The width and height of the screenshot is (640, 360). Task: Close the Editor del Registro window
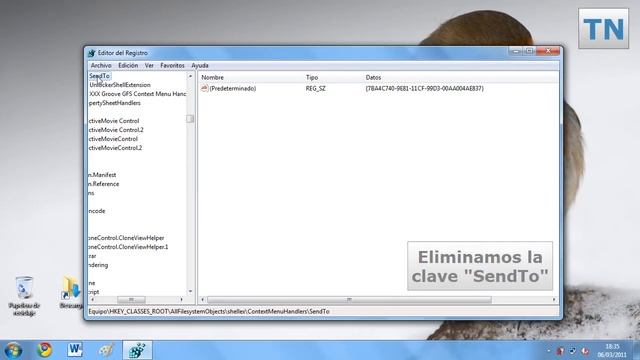548,51
